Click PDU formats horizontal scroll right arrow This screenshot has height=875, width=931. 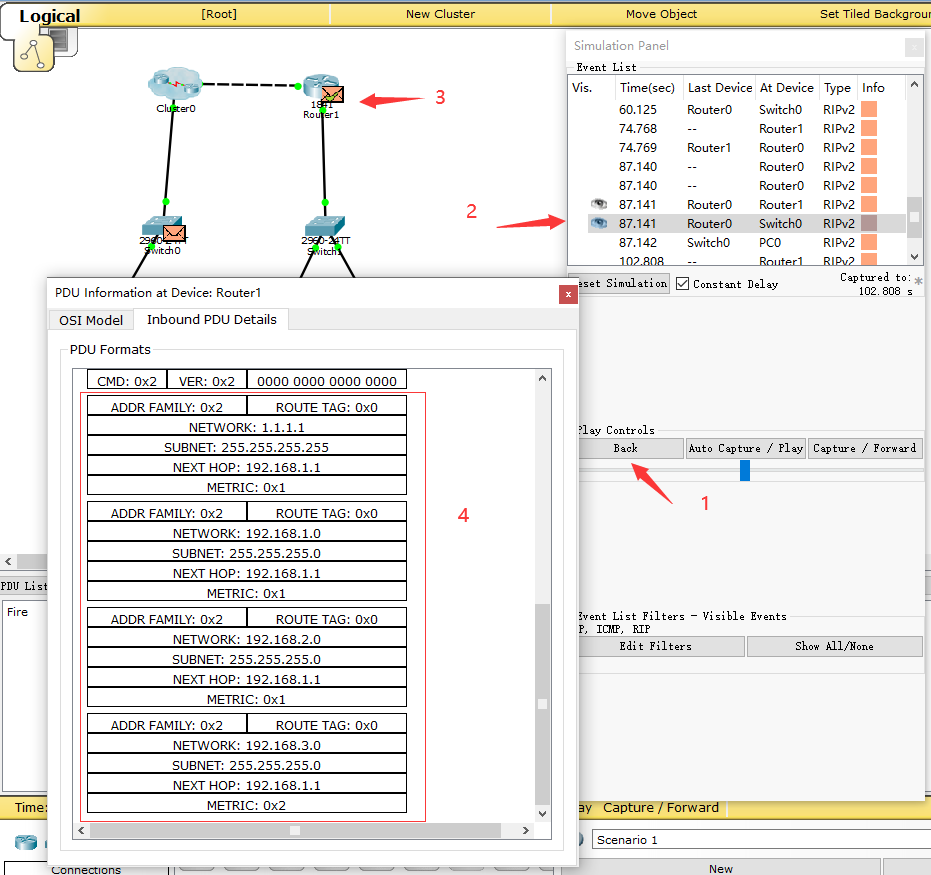coord(525,830)
